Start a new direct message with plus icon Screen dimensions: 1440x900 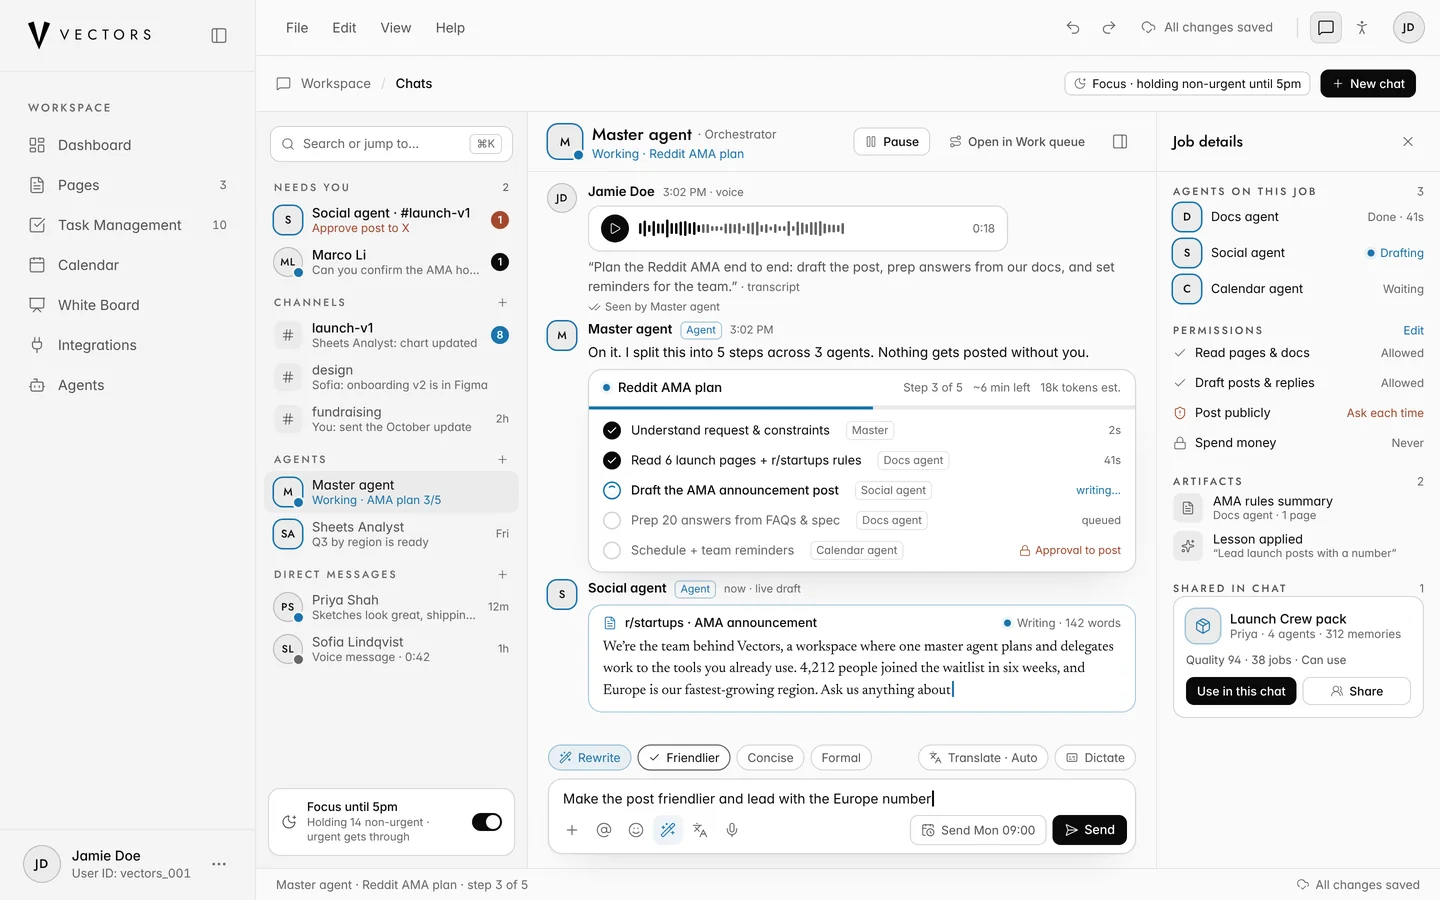[502, 574]
